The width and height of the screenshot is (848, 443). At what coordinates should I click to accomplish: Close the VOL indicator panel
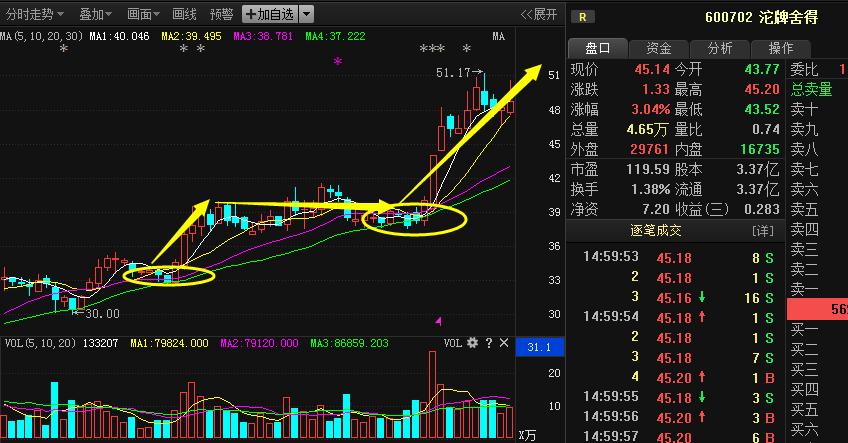coord(504,343)
